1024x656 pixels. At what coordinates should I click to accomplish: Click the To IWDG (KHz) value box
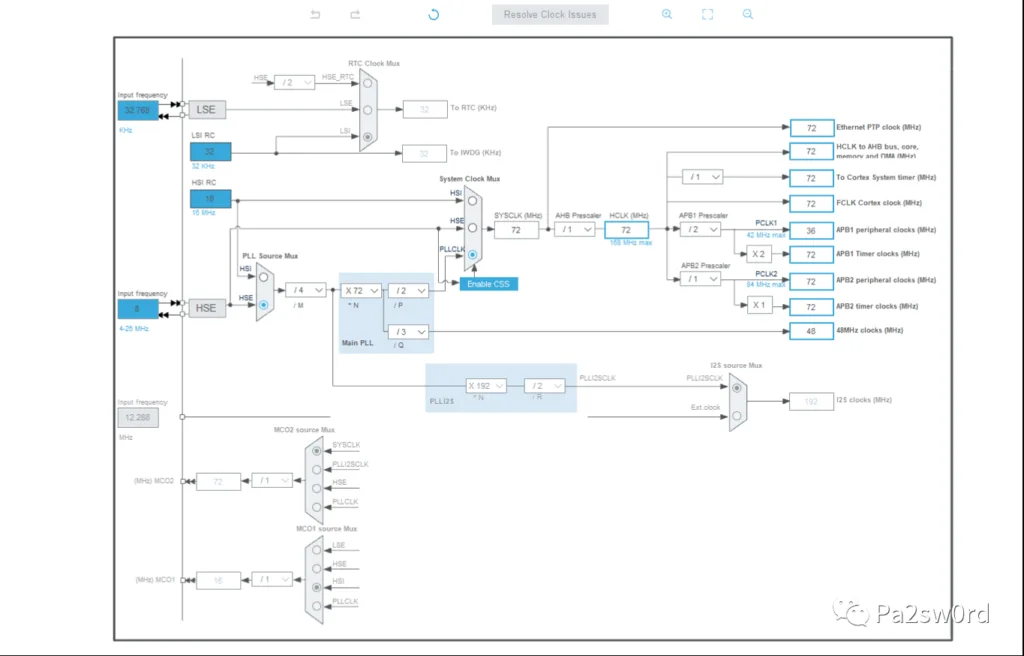tap(424, 154)
